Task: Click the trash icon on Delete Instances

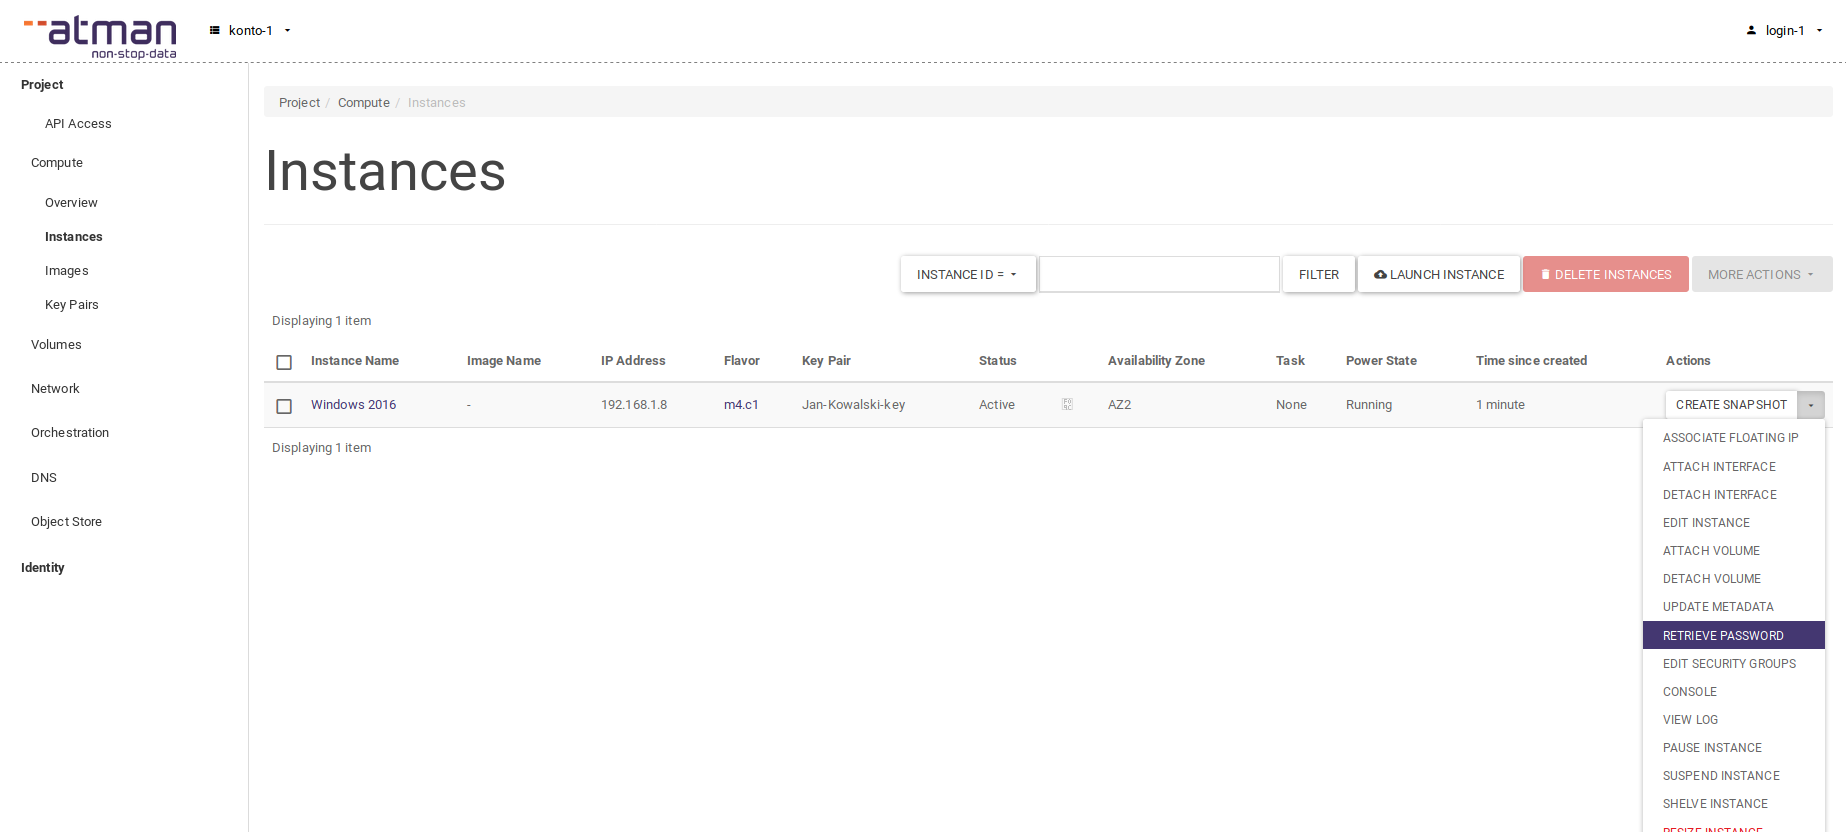Action: click(x=1545, y=275)
